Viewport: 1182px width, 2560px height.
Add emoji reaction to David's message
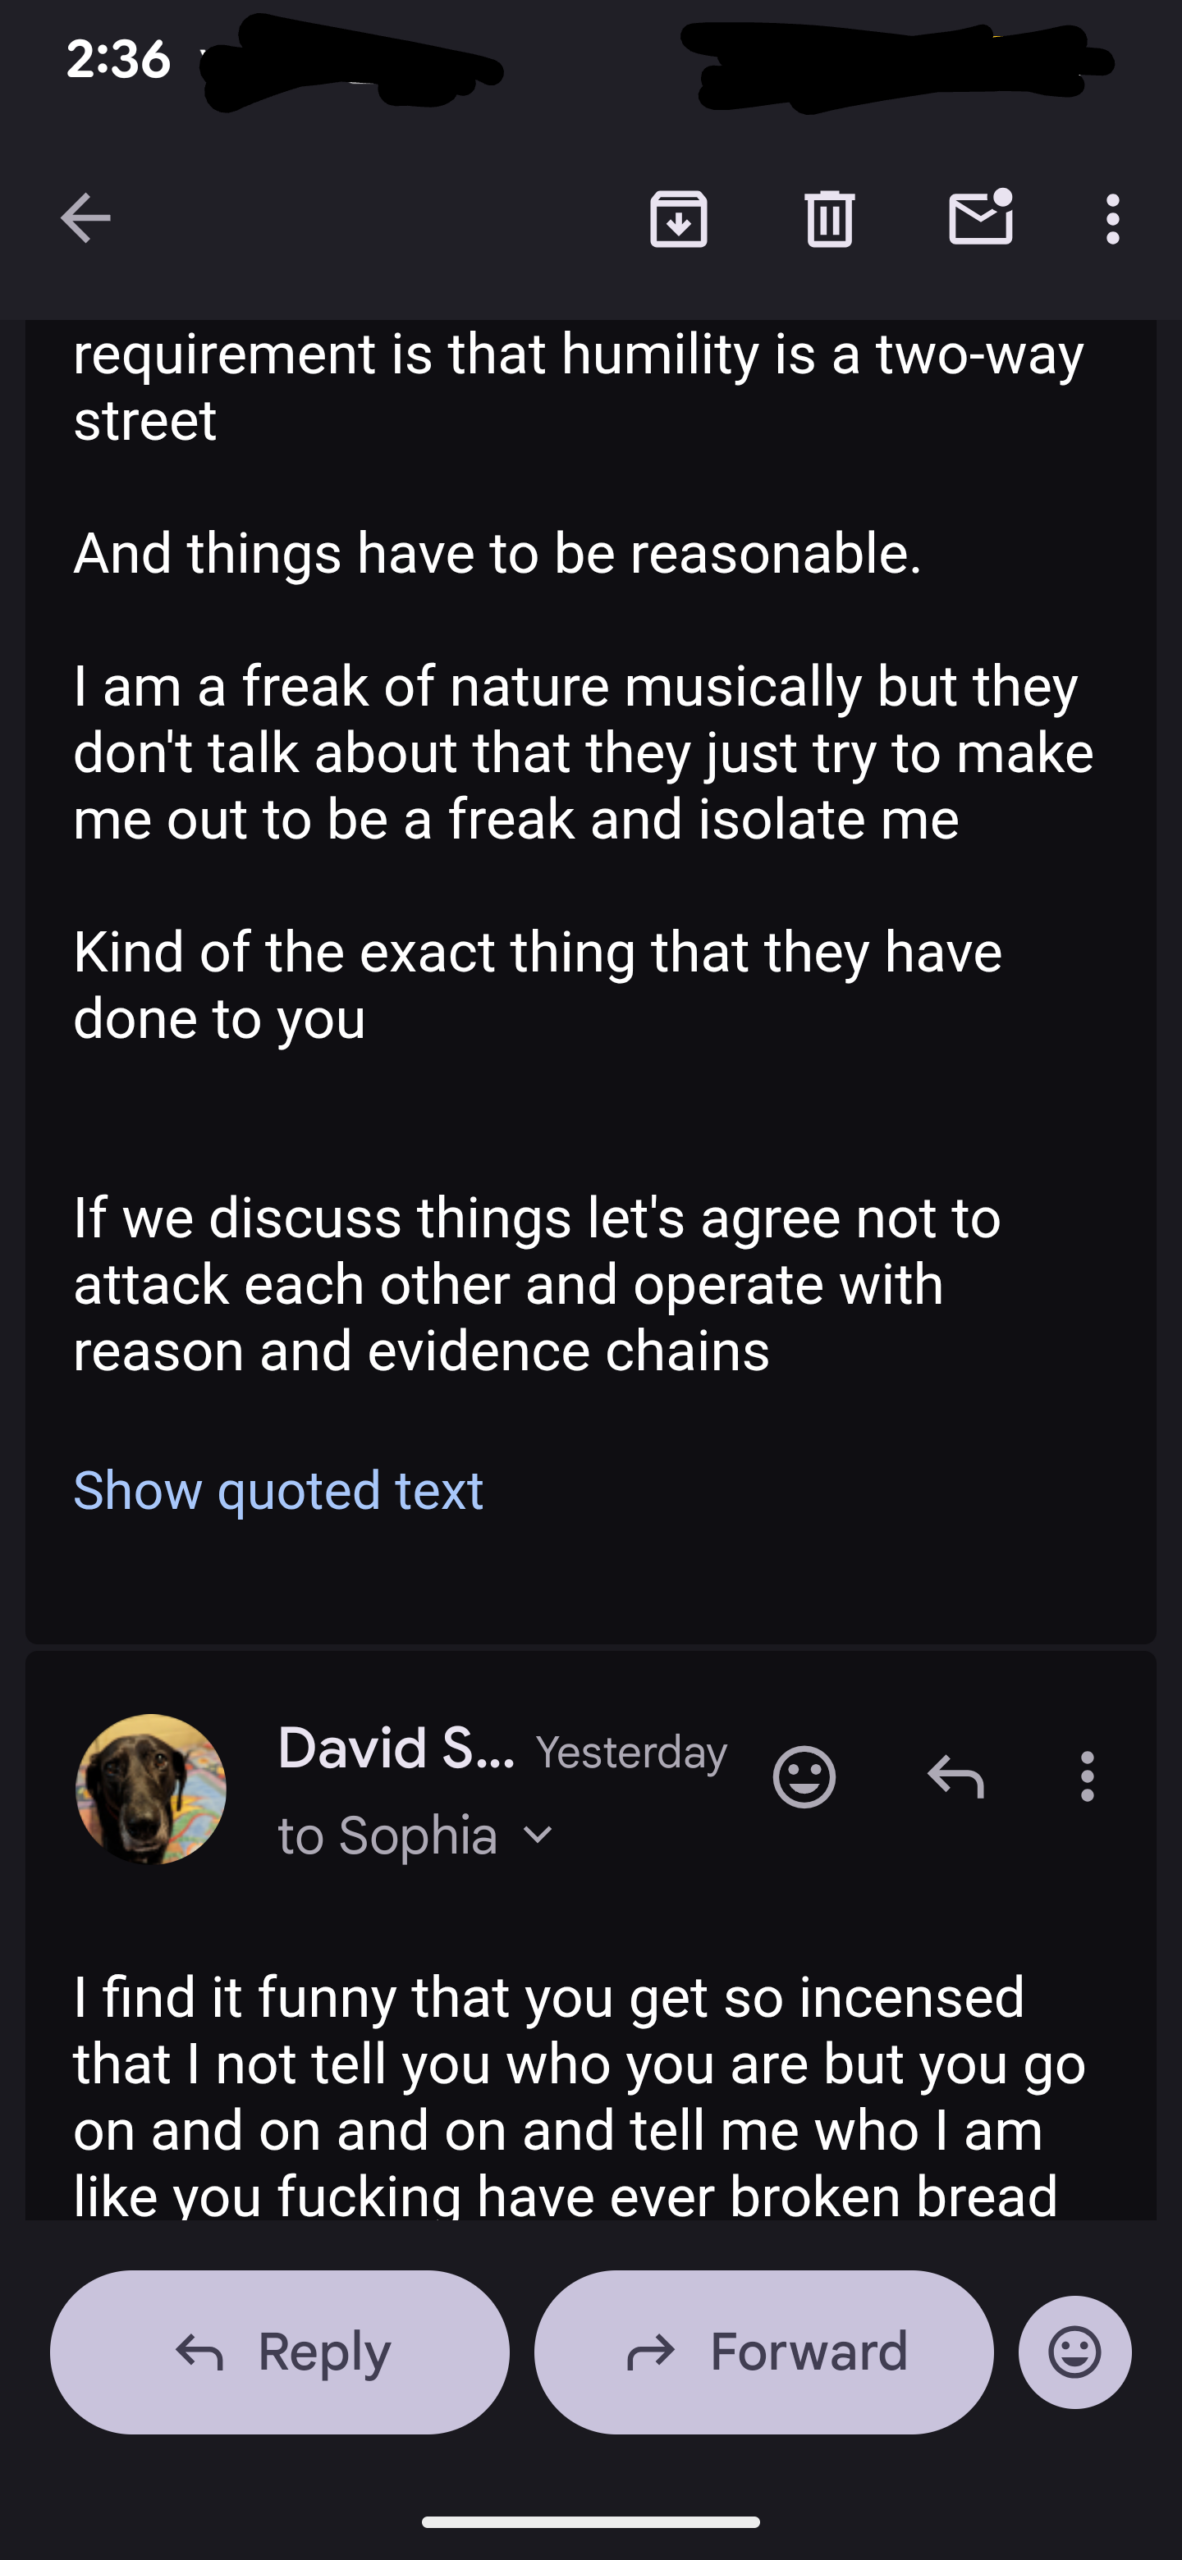click(804, 1777)
